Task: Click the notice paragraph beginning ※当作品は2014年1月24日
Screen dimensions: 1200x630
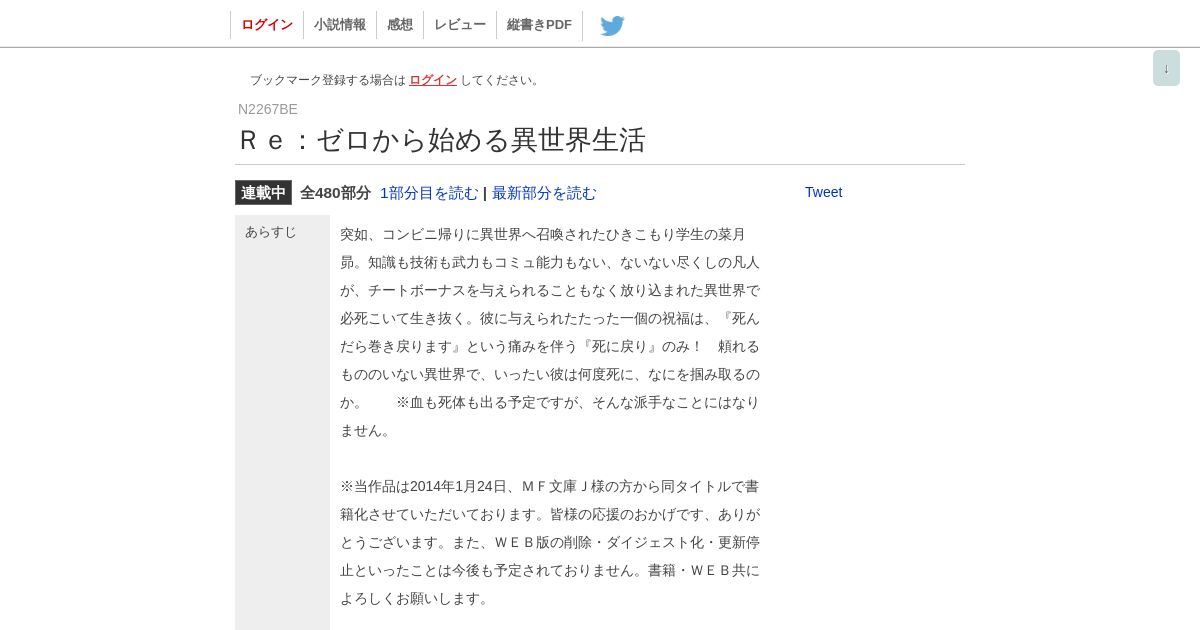Action: point(550,542)
